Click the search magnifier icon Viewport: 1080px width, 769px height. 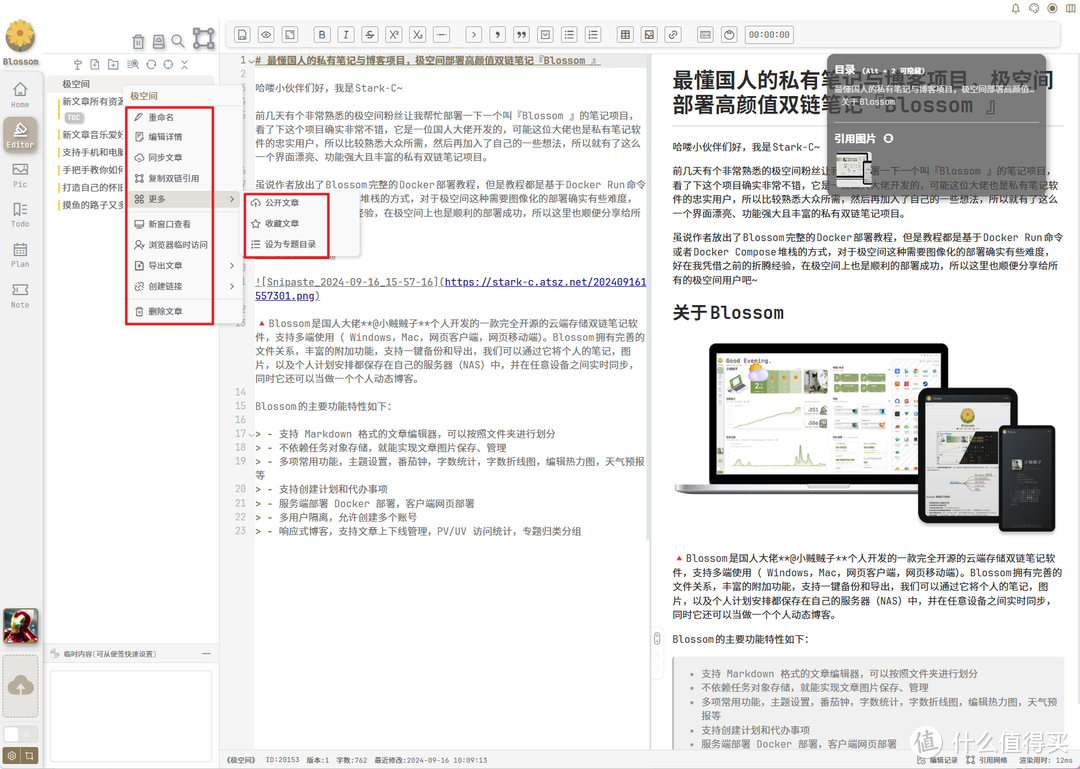point(178,41)
